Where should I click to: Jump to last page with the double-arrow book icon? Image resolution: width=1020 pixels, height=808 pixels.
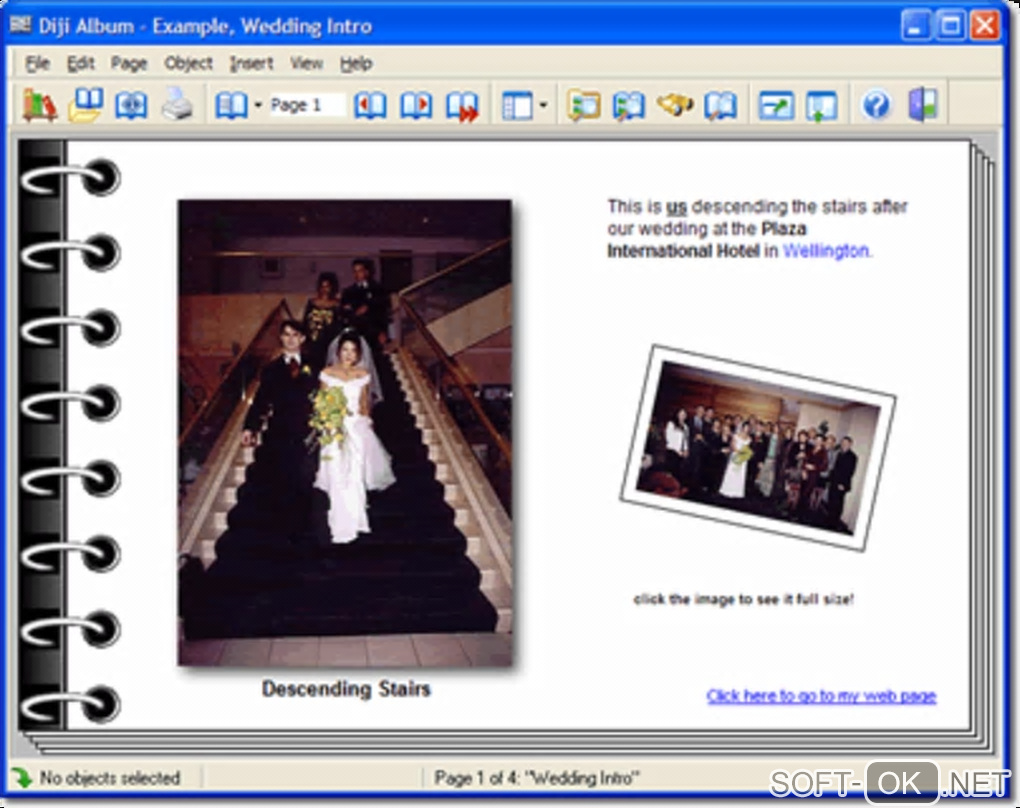point(462,105)
